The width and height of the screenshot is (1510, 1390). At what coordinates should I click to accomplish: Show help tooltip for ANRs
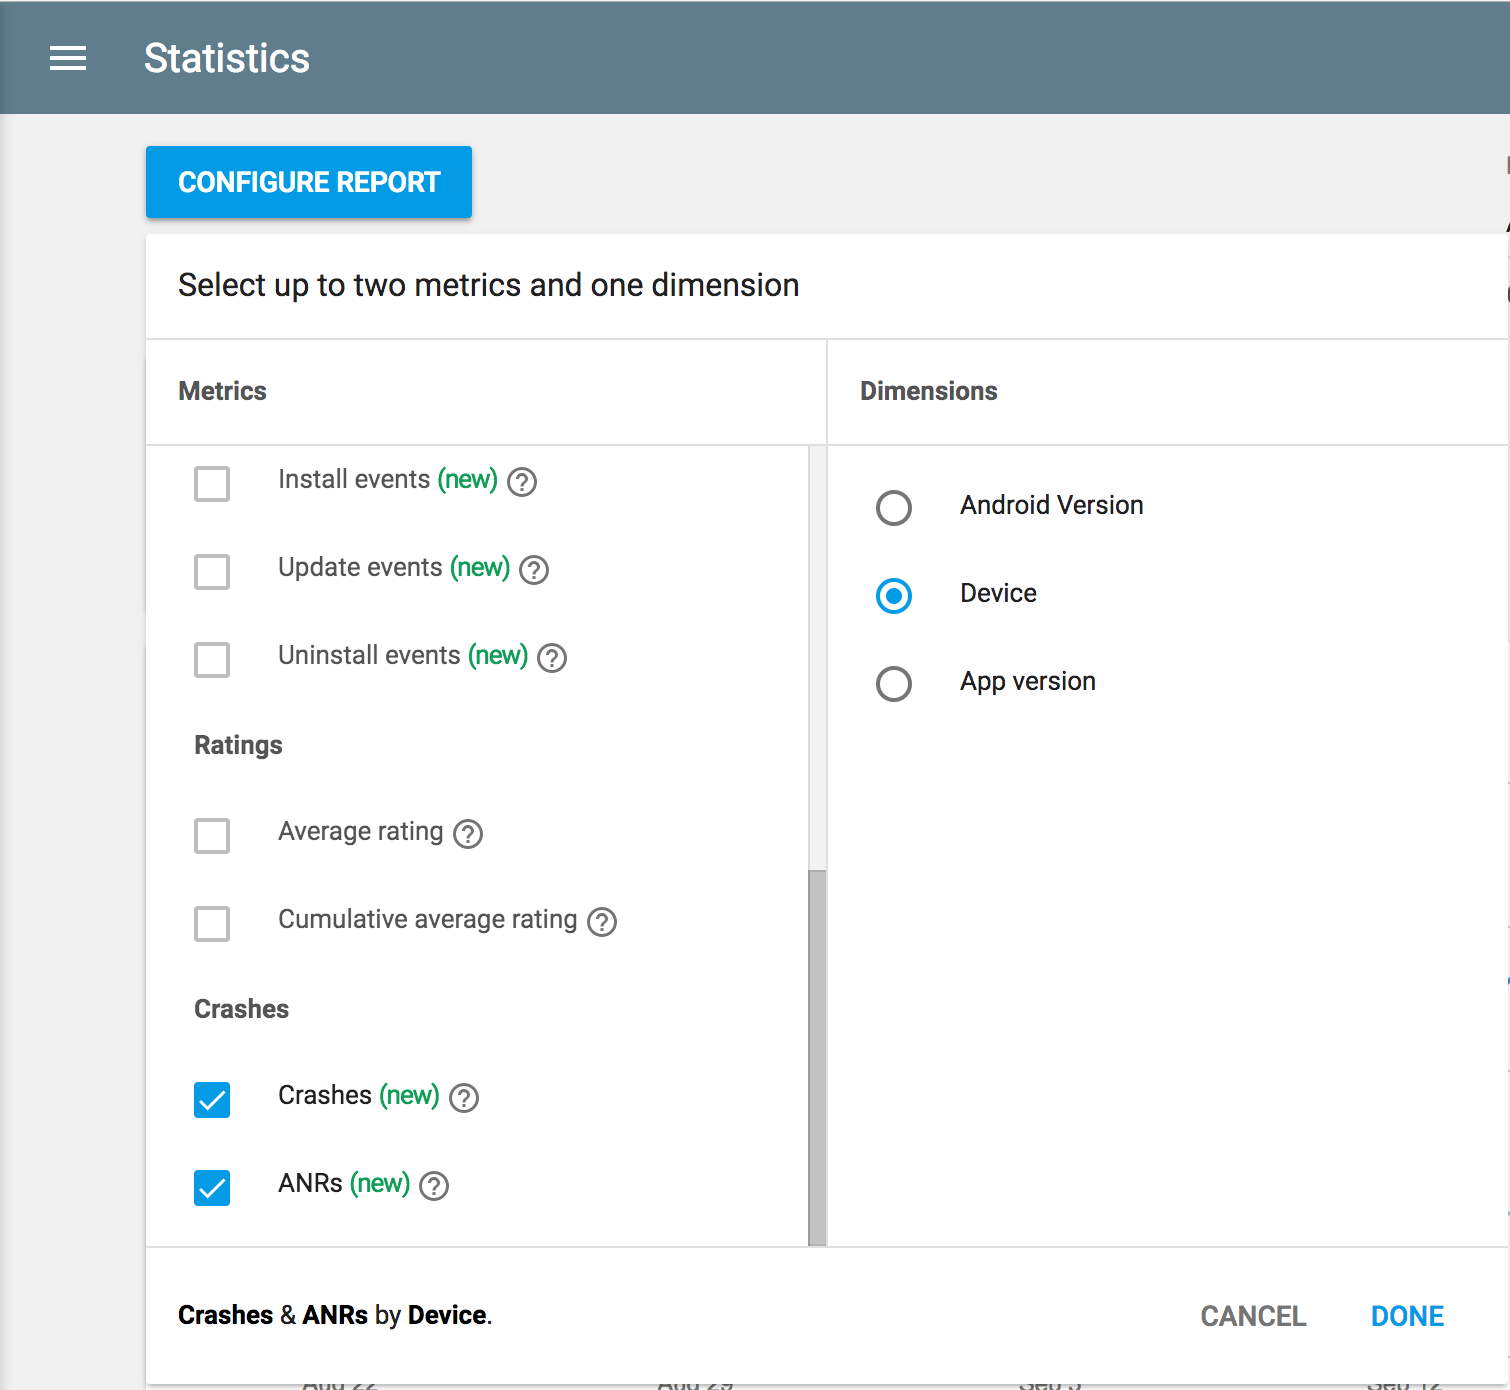click(x=434, y=1186)
